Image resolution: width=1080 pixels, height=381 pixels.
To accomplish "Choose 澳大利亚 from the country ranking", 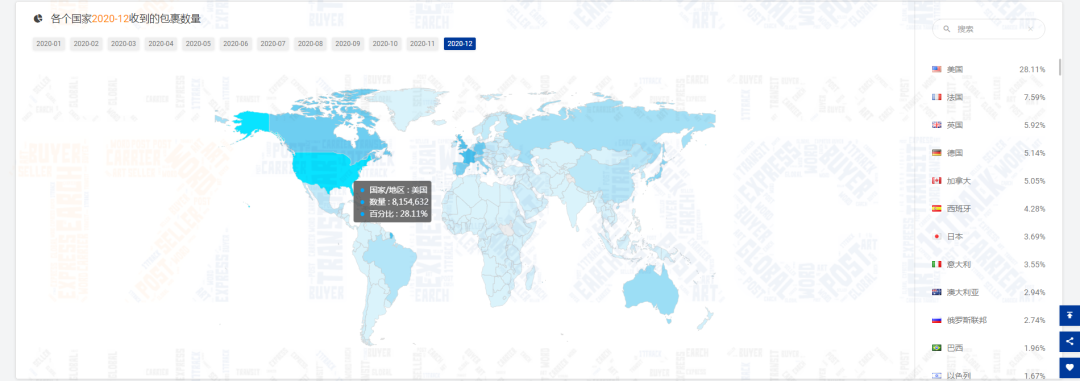I will [x=963, y=292].
